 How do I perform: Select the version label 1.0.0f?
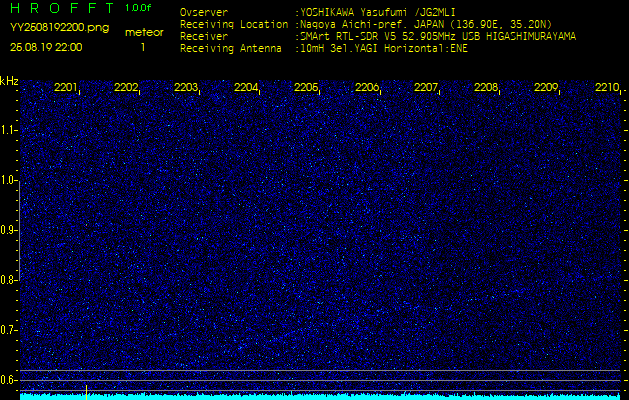click(138, 8)
